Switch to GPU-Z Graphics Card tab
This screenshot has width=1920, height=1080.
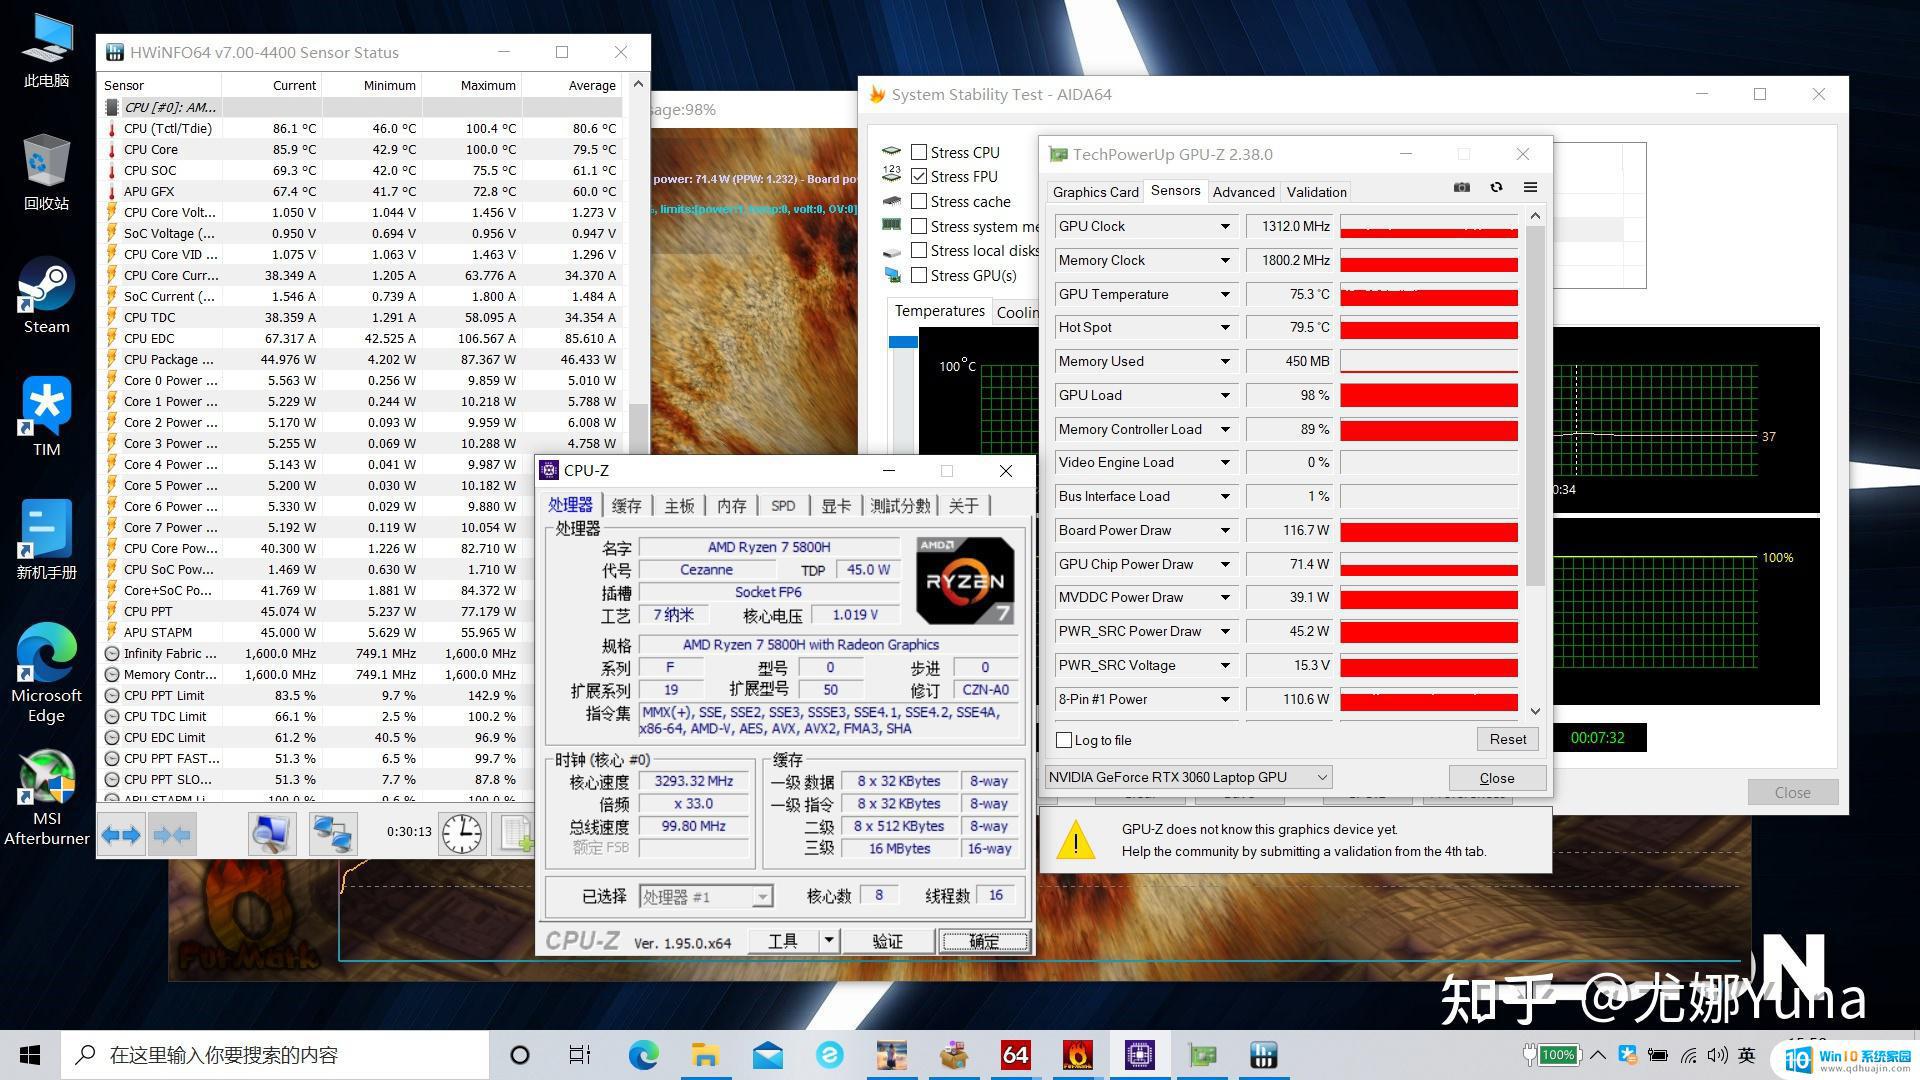point(1095,192)
